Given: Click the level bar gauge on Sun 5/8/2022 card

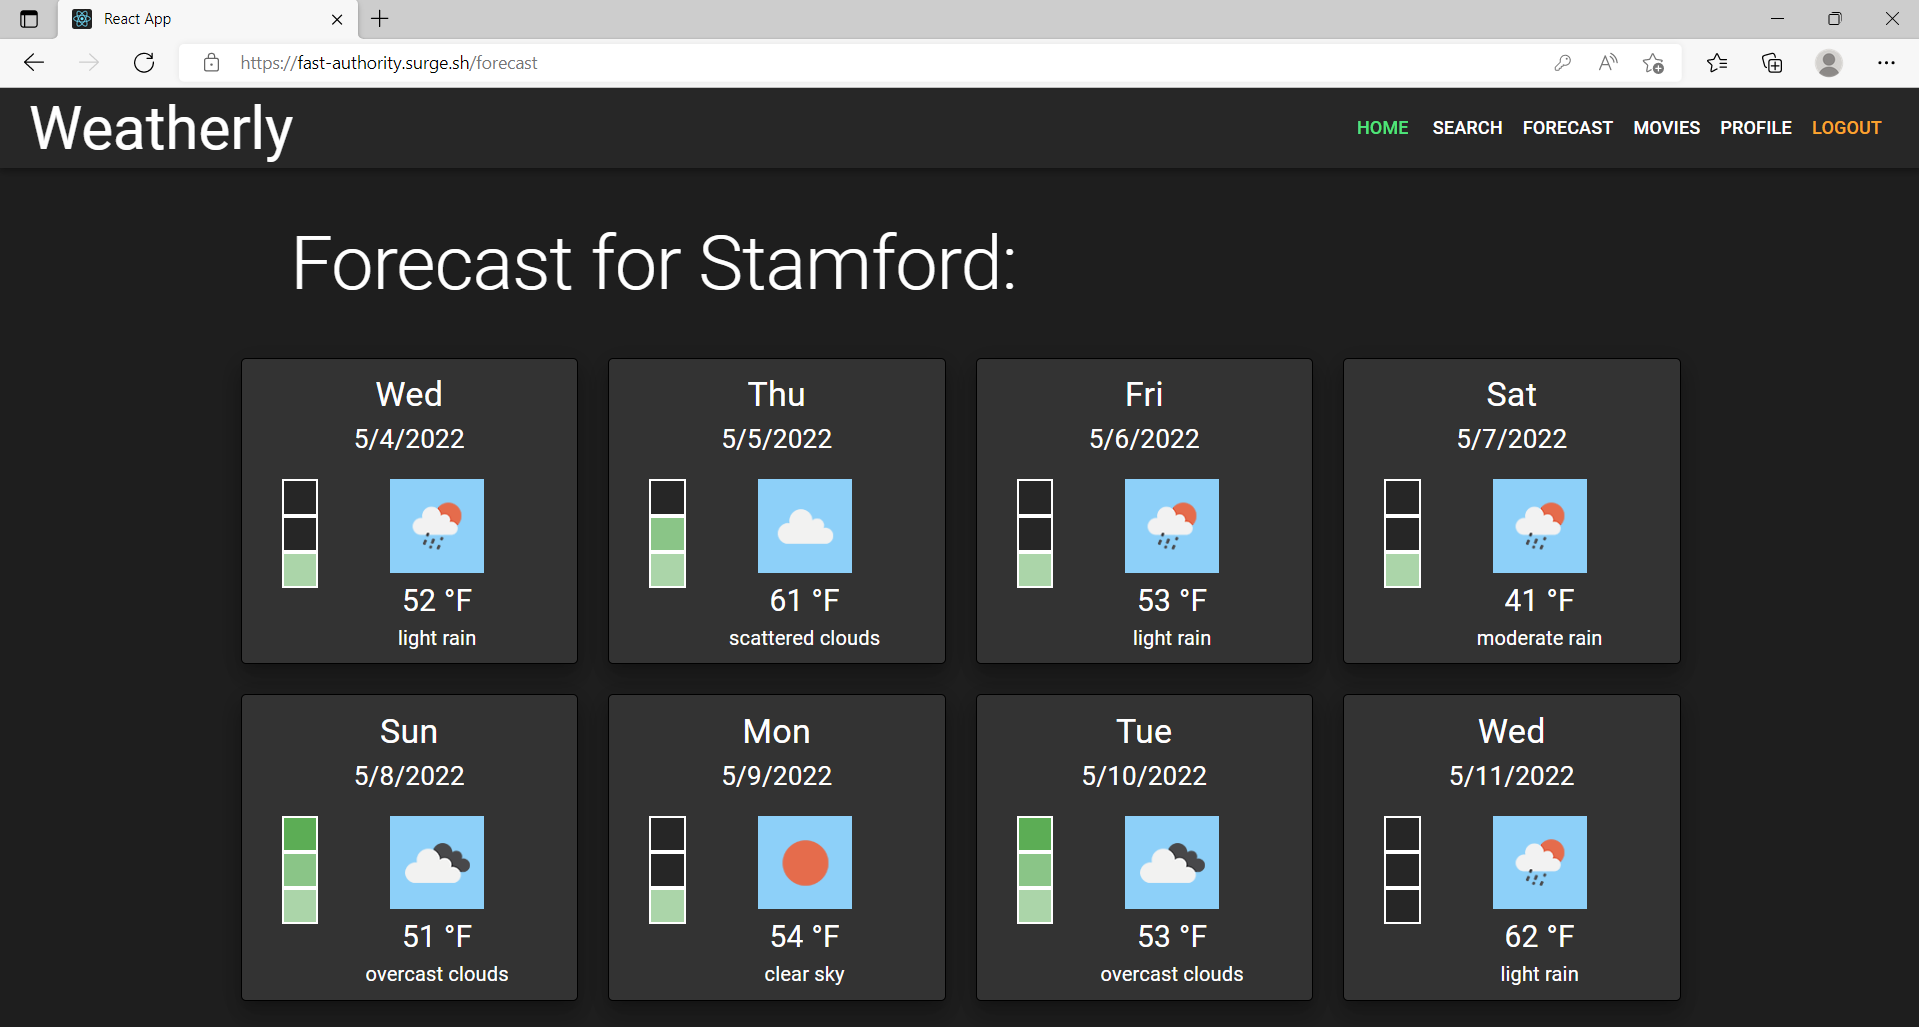Looking at the screenshot, I should [x=300, y=870].
